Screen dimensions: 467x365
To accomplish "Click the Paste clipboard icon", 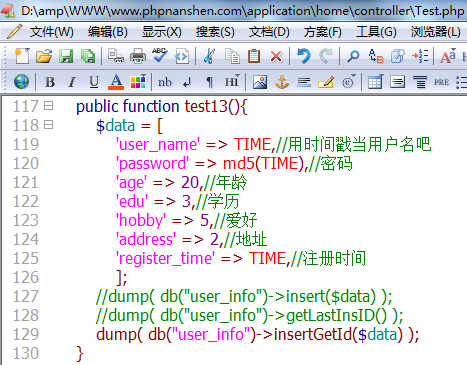I will (254, 56).
